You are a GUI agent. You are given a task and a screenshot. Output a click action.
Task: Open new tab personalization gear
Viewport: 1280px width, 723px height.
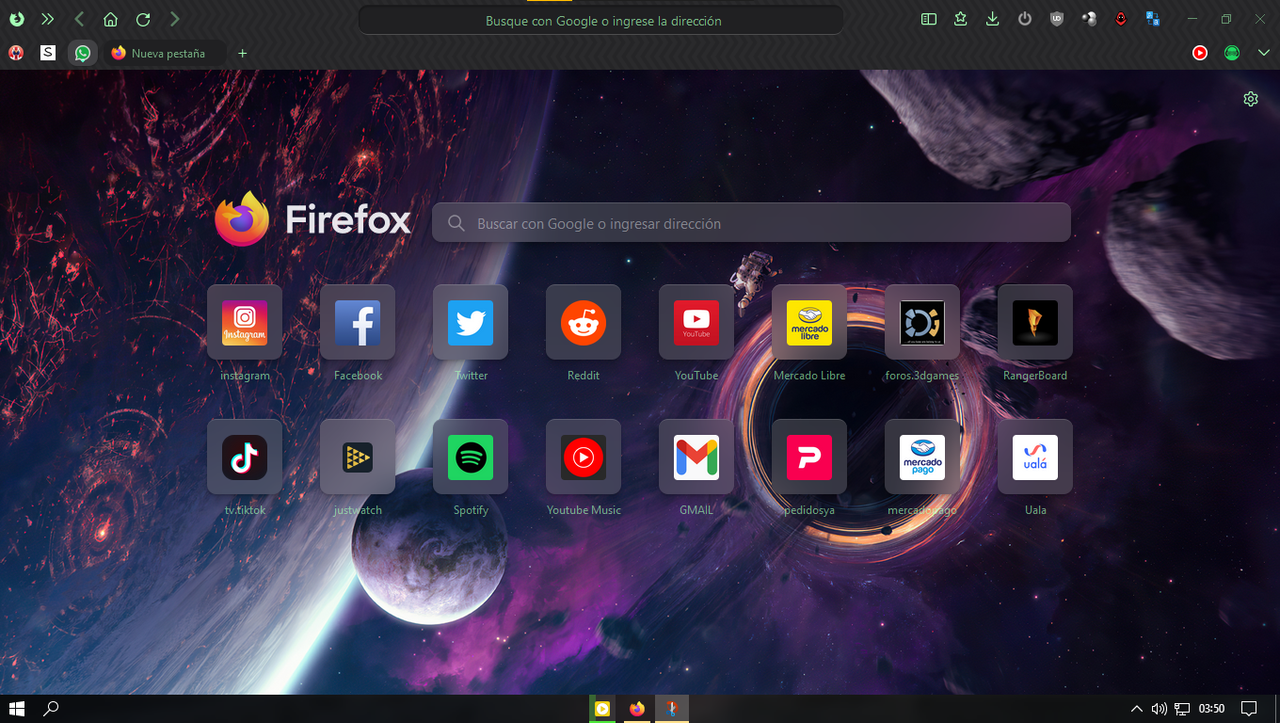[1250, 99]
